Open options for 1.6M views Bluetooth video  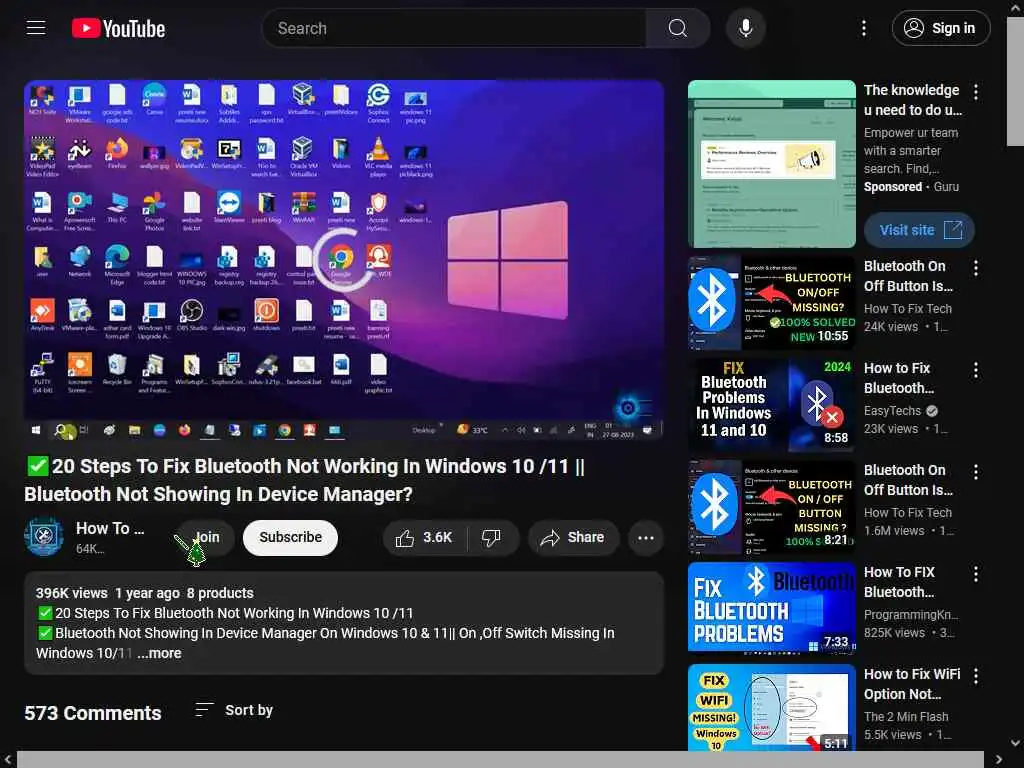point(976,472)
